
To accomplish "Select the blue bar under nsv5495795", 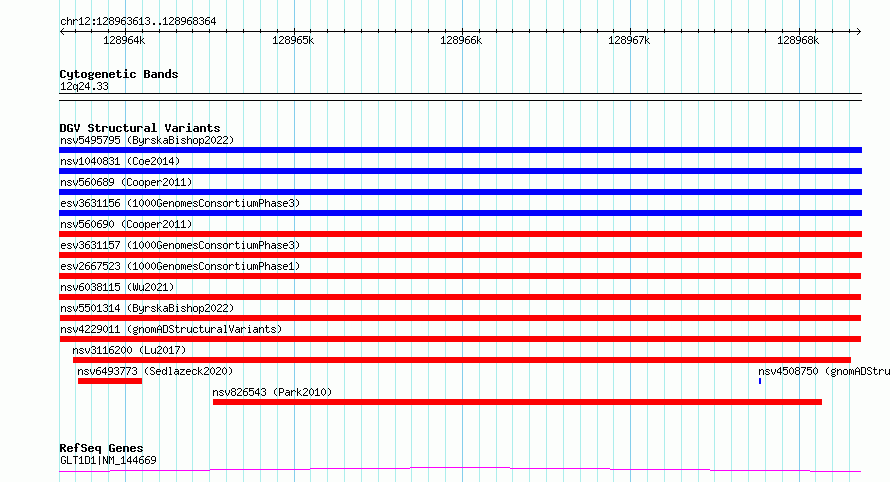I will [x=460, y=150].
